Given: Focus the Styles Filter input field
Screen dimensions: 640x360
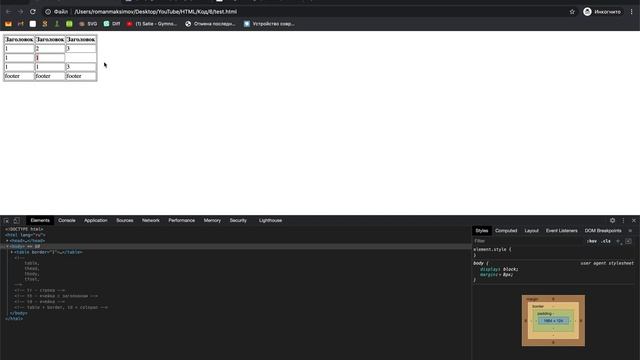Looking at the screenshot, I should [x=529, y=241].
